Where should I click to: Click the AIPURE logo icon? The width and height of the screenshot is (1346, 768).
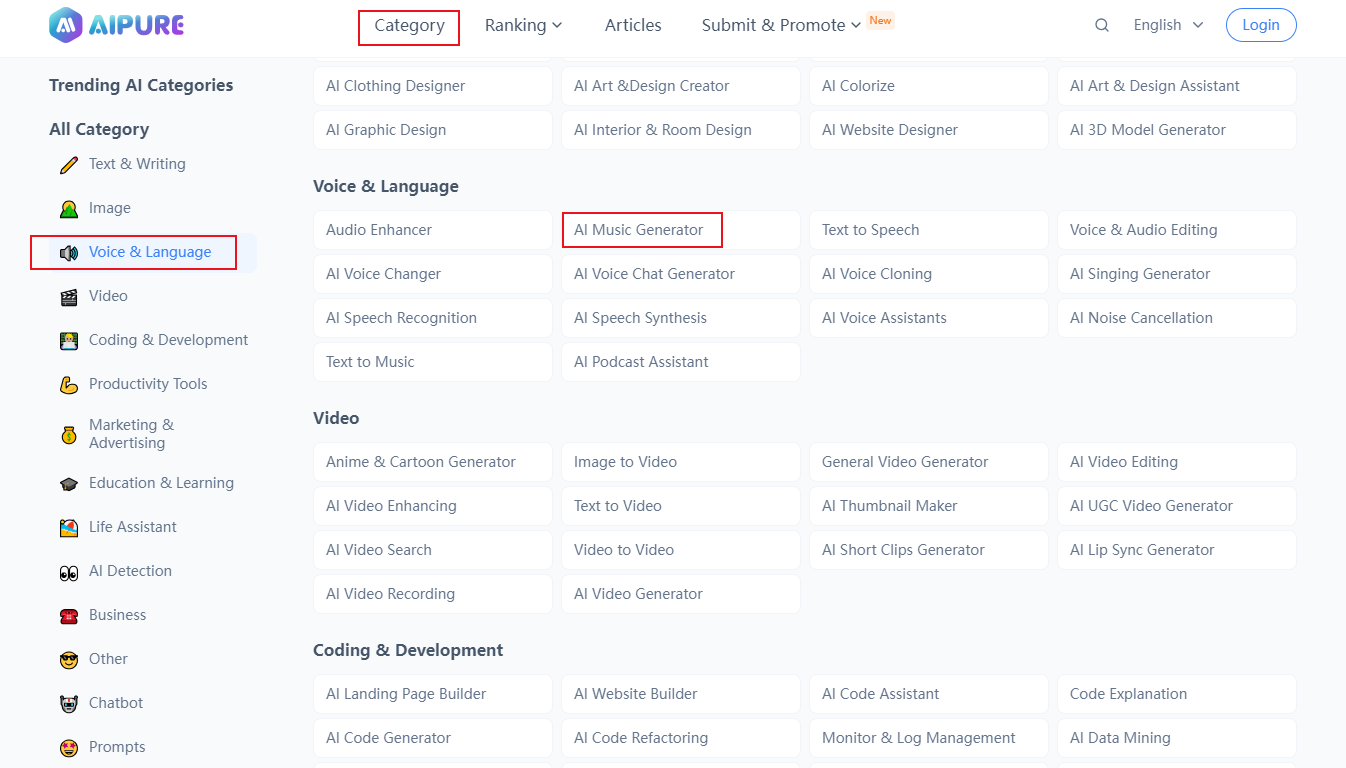tap(66, 25)
